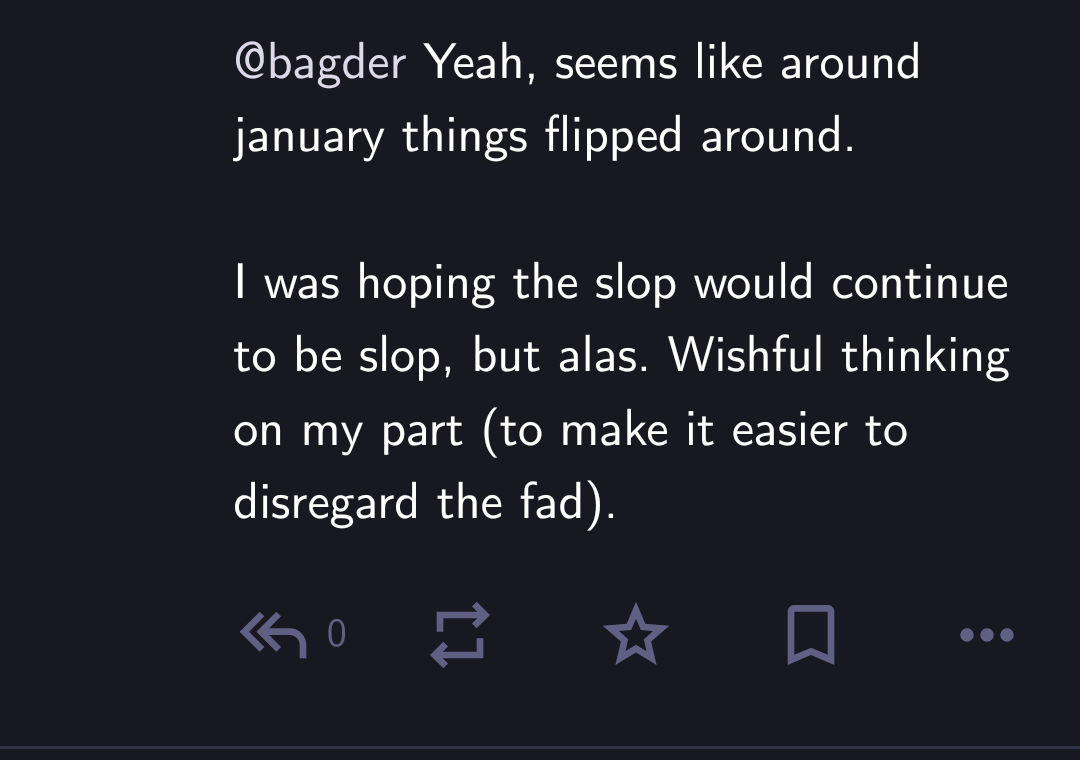This screenshot has width=1080, height=760.
Task: Click the word "january" in the post
Action: (x=308, y=137)
